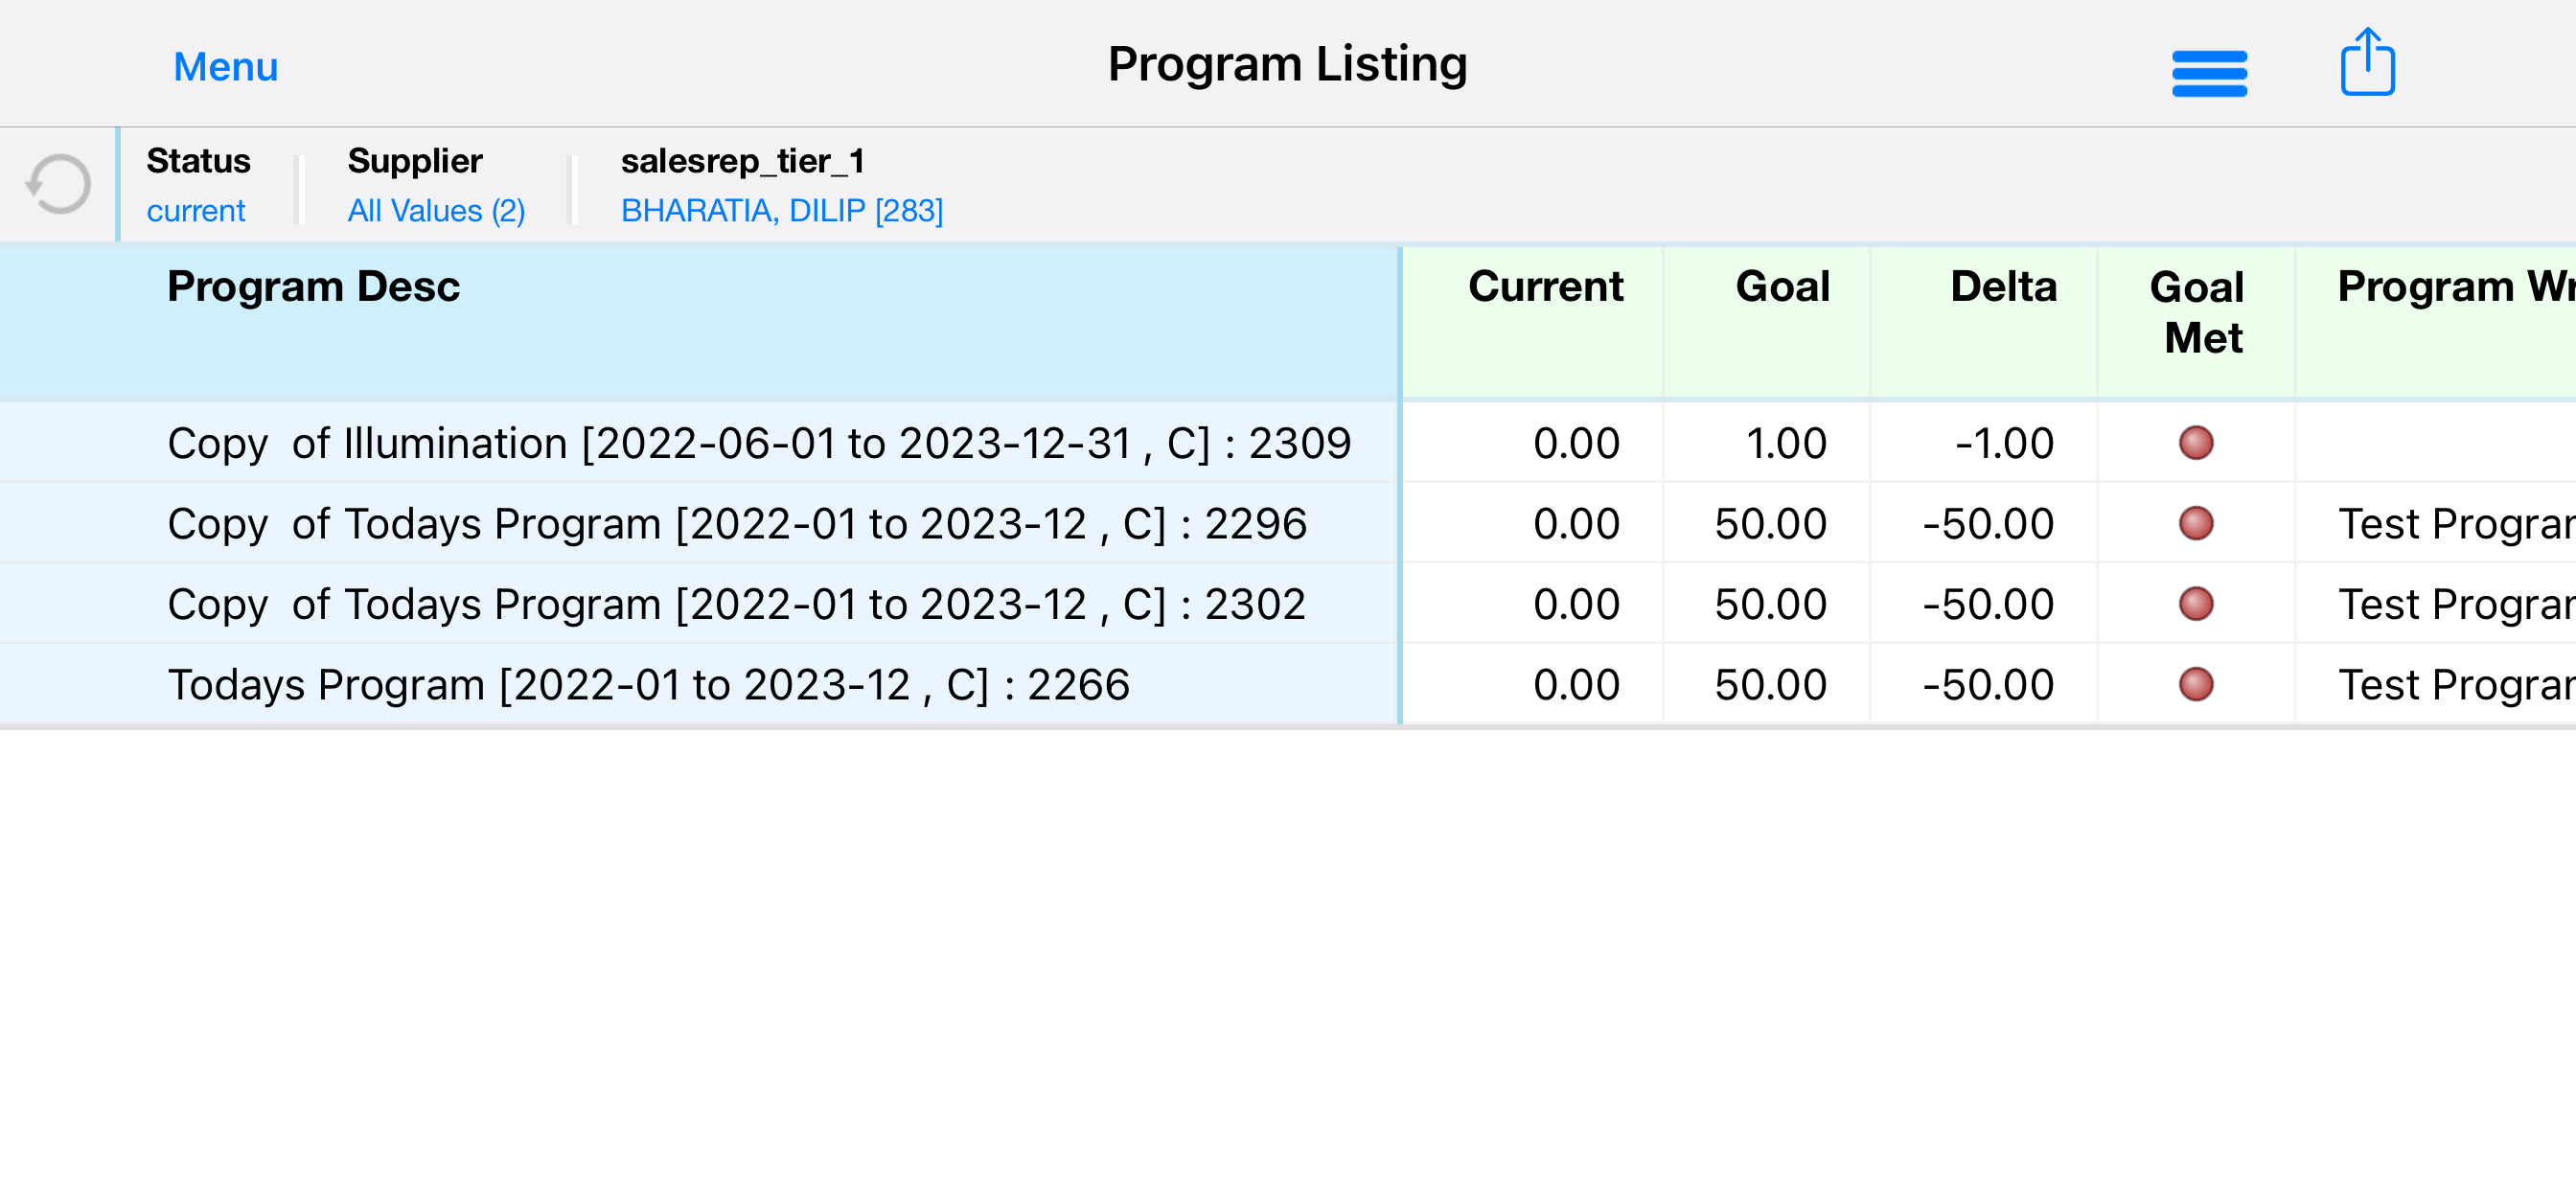Click red Goal Met indicator for program 2266

(x=2195, y=684)
